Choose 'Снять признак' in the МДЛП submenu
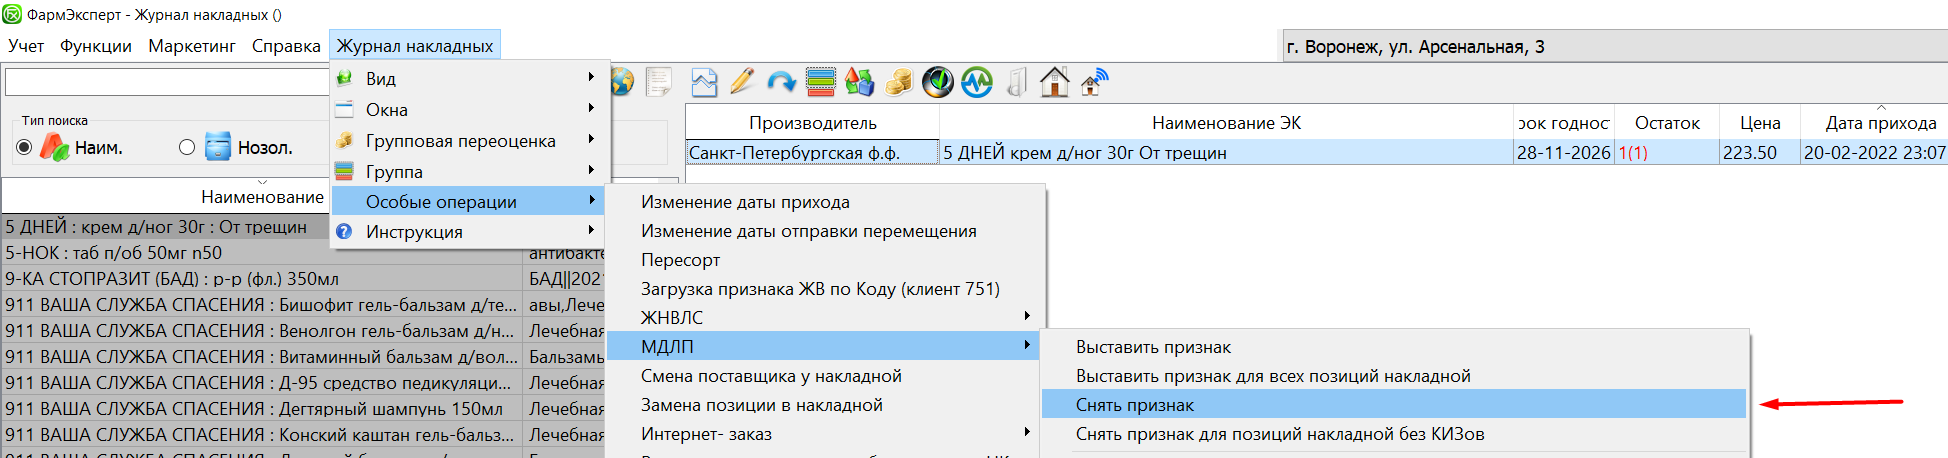The height and width of the screenshot is (458, 1948). click(x=1135, y=405)
